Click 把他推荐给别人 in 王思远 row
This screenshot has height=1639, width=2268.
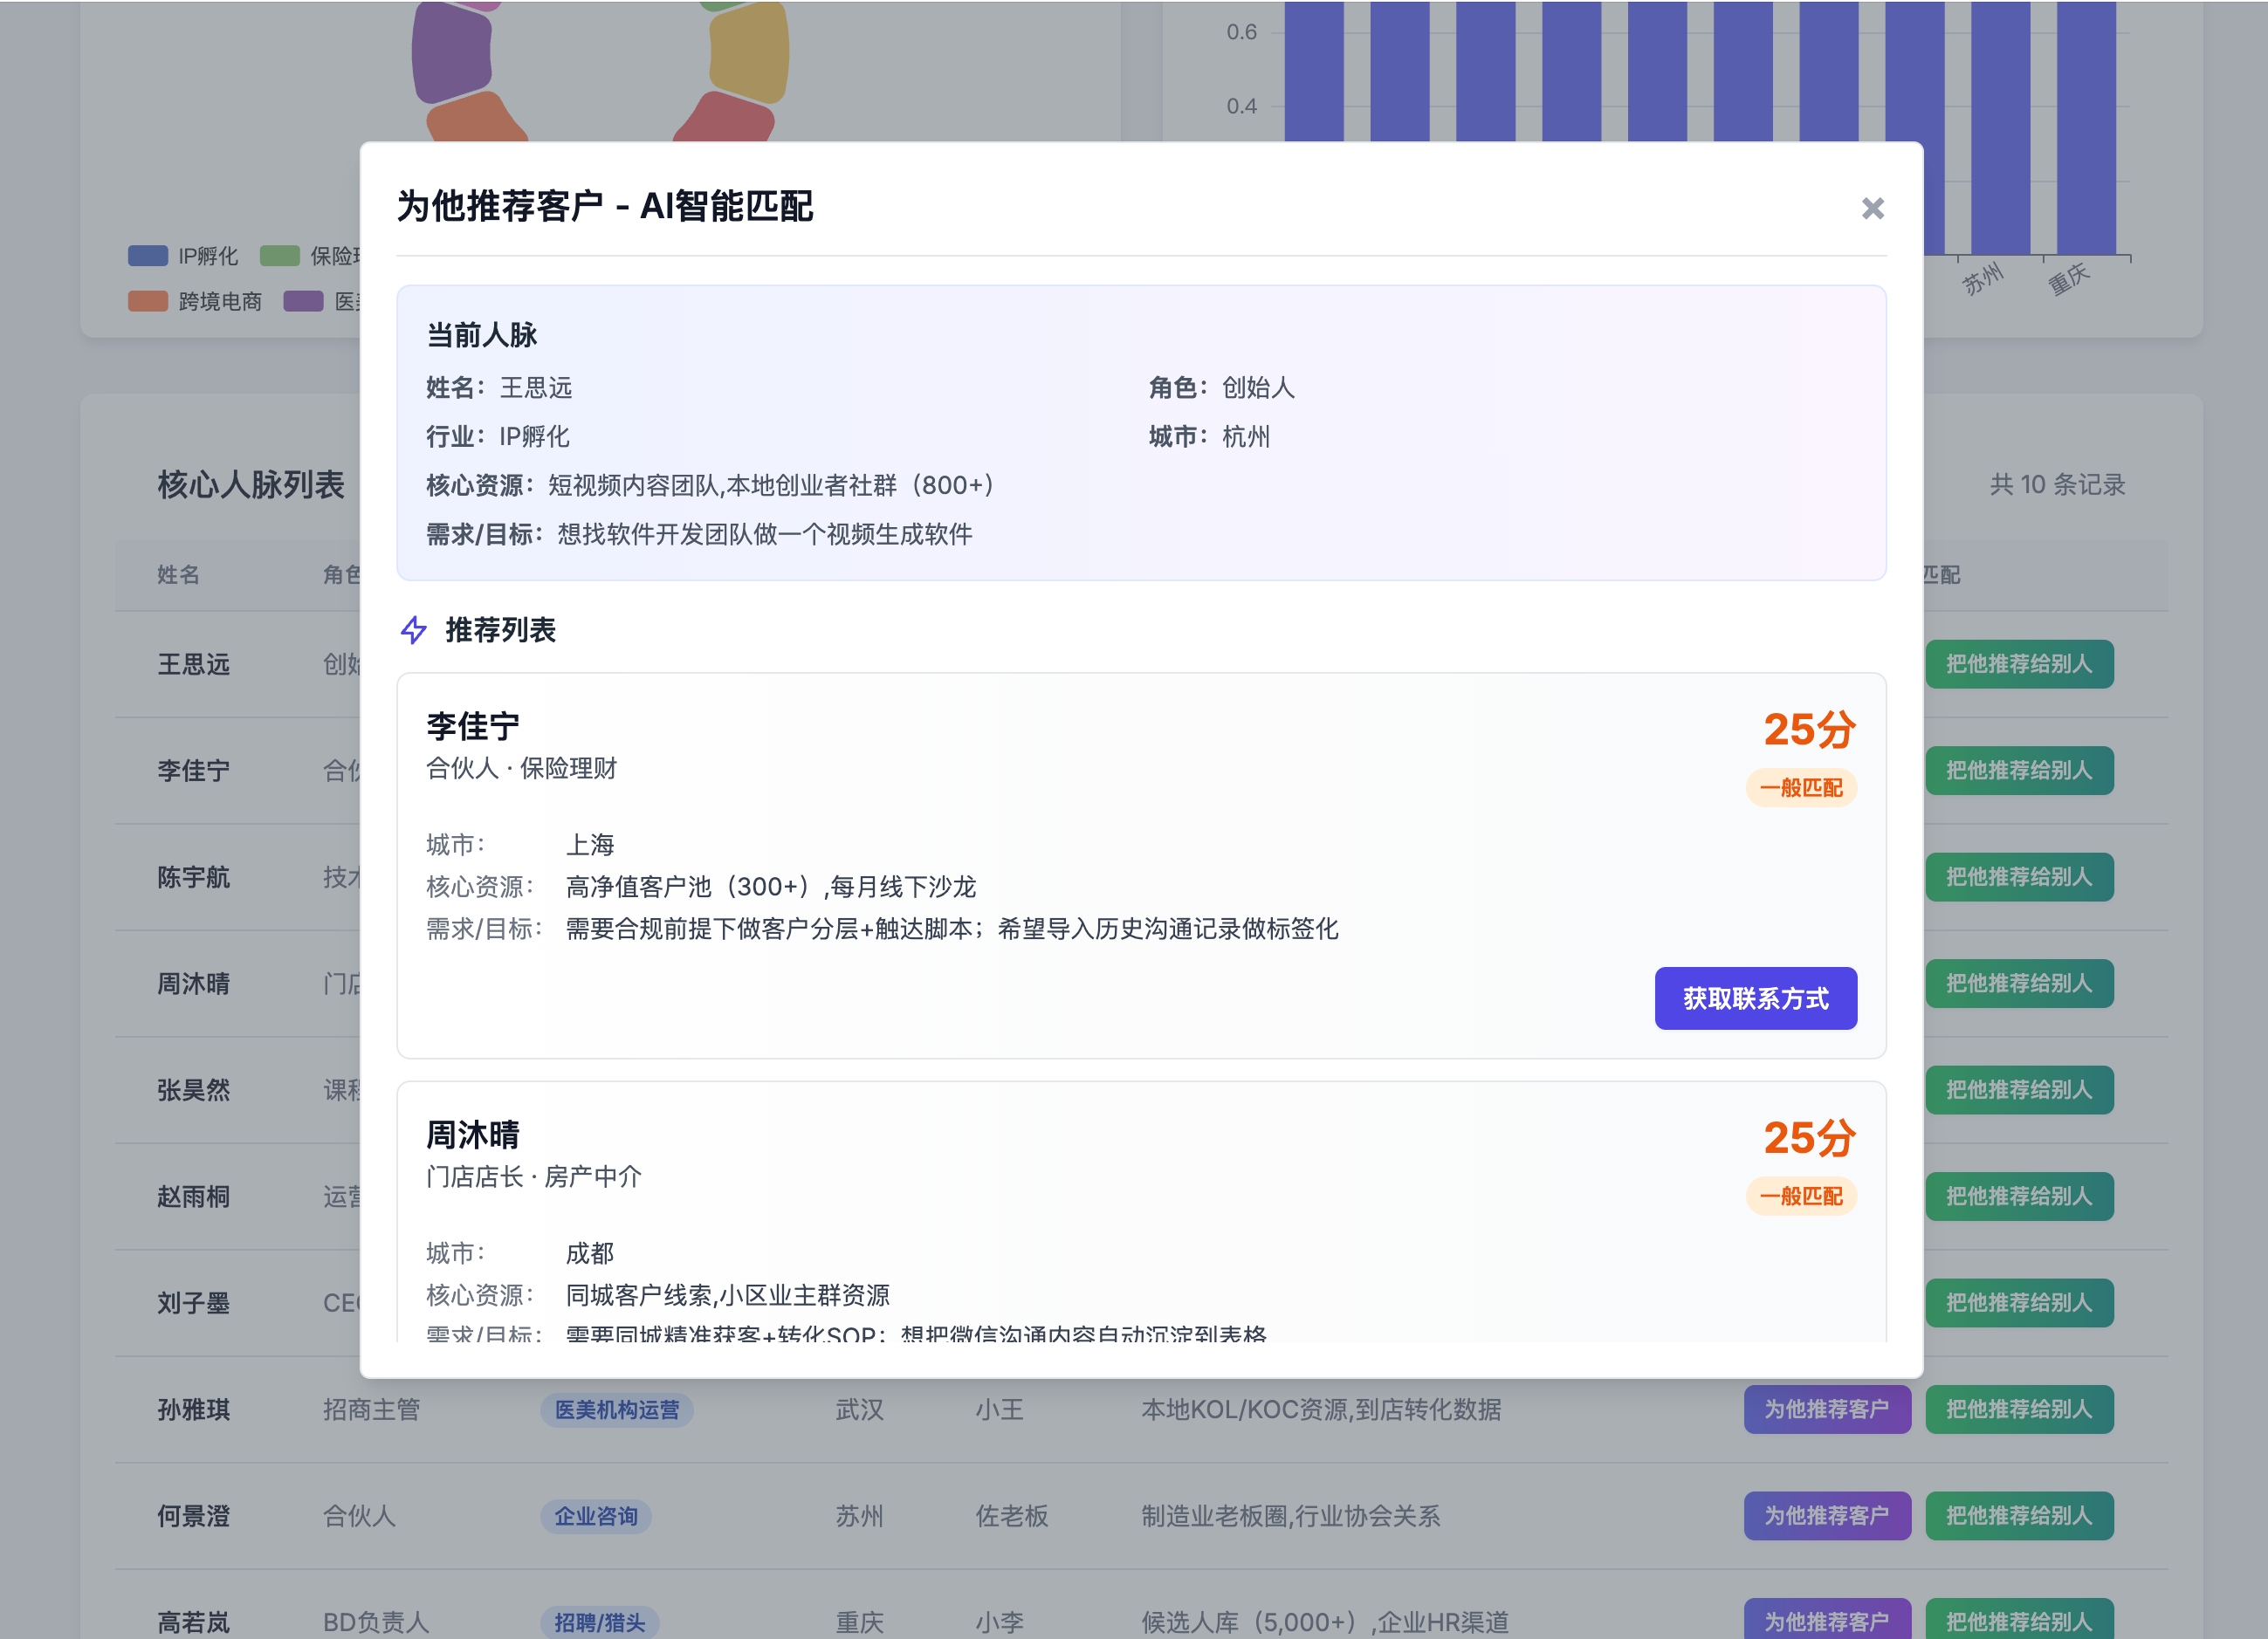(x=2018, y=664)
